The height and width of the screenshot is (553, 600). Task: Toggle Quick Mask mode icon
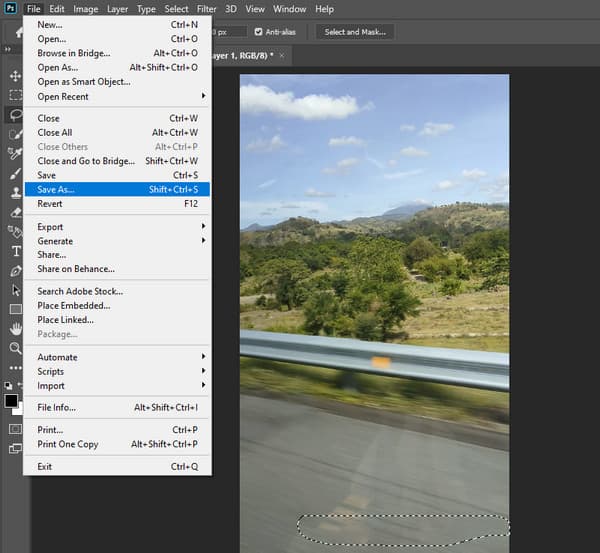pyautogui.click(x=15, y=429)
